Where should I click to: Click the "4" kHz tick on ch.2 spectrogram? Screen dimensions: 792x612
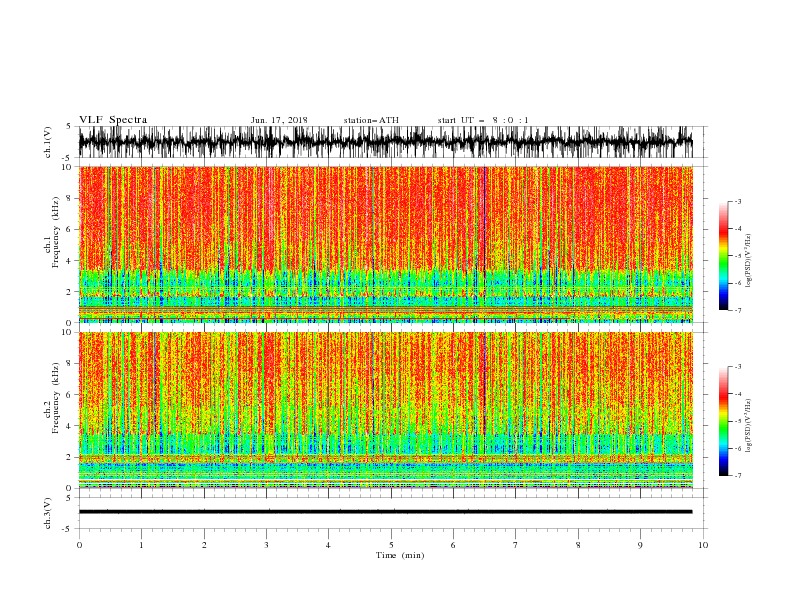(x=69, y=426)
